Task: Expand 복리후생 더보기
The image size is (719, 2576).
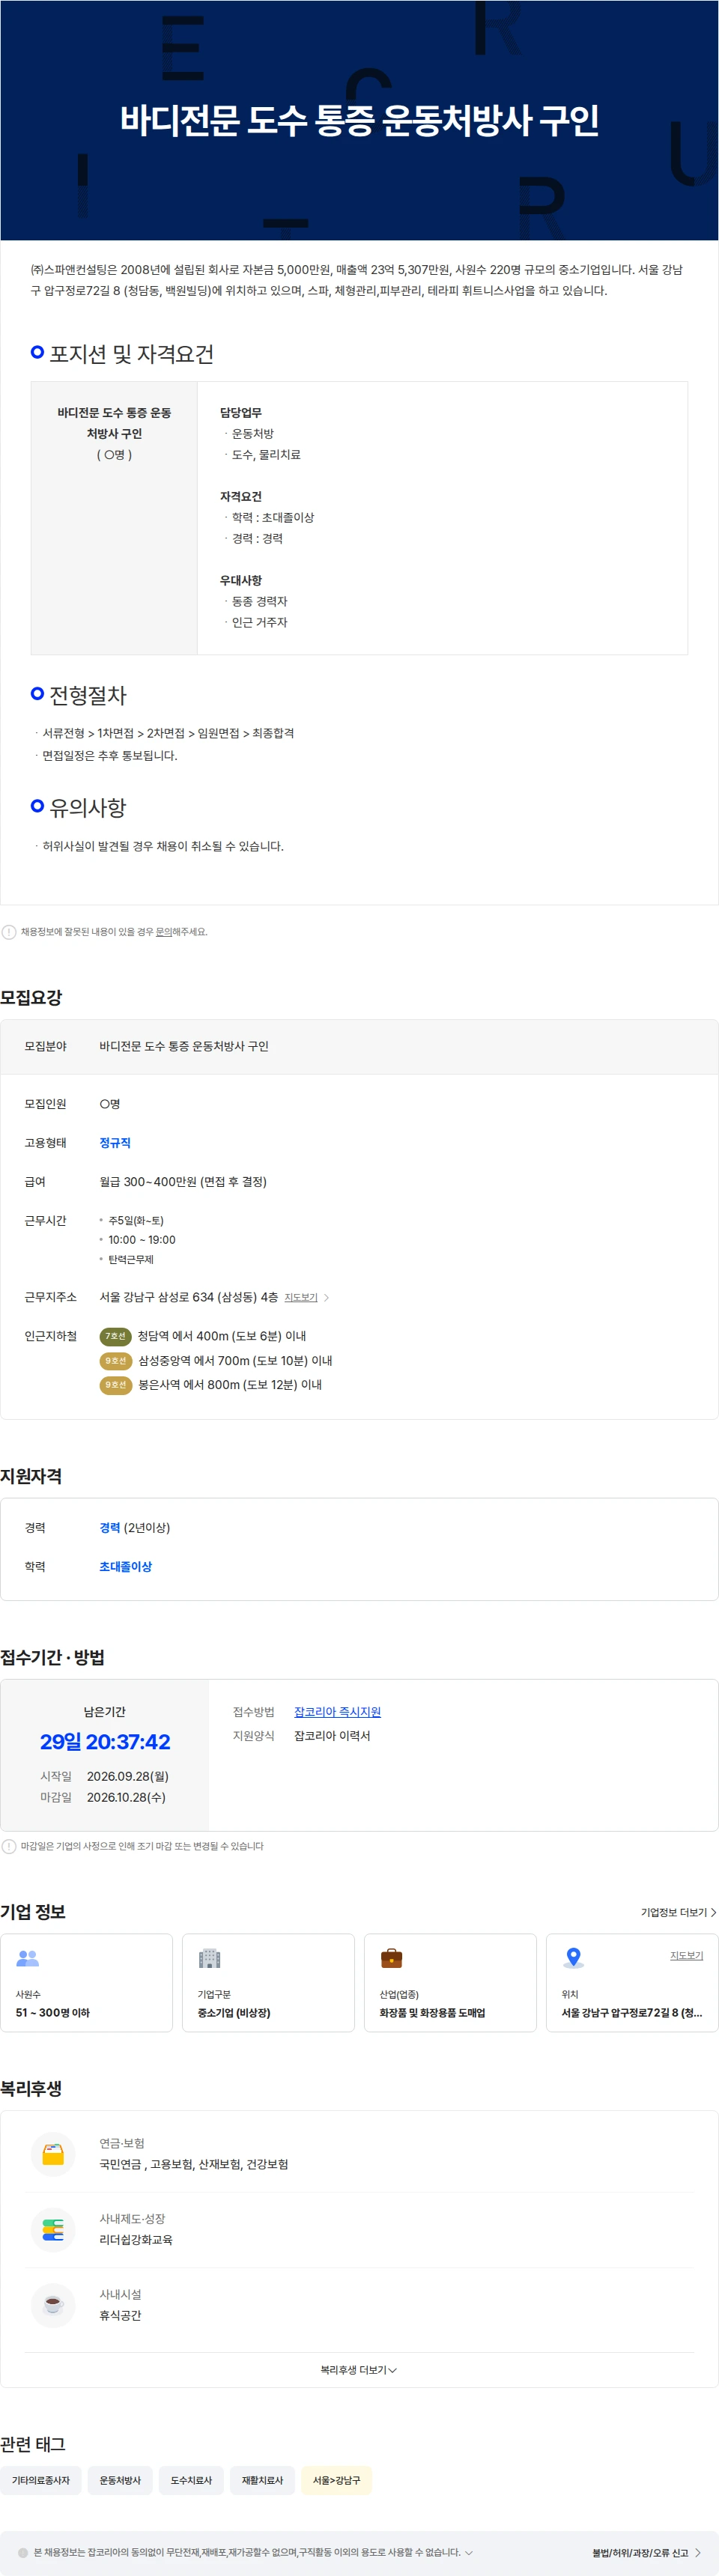Action: click(359, 2370)
